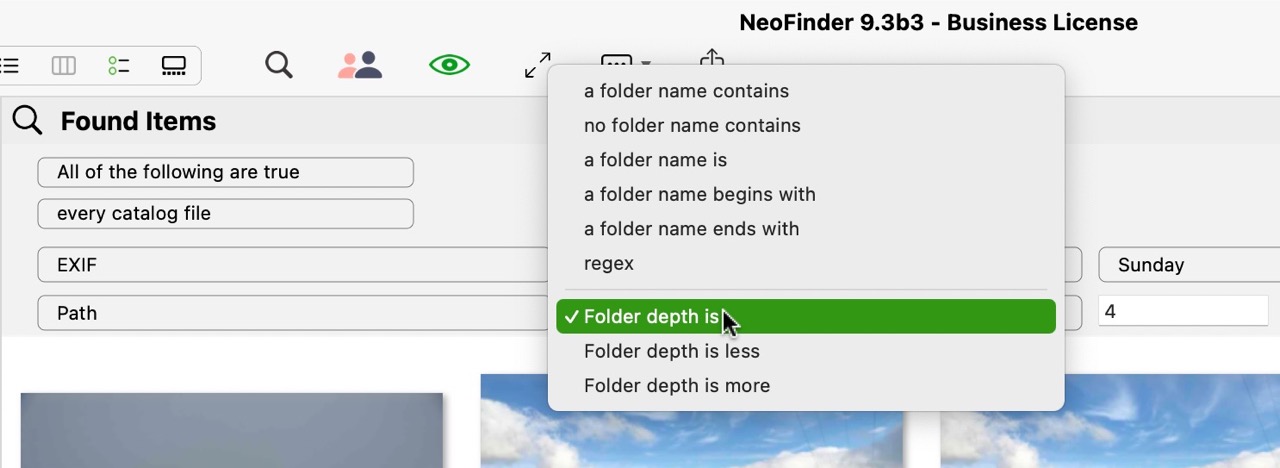Choose the 'regex' menu option

[x=806, y=263]
